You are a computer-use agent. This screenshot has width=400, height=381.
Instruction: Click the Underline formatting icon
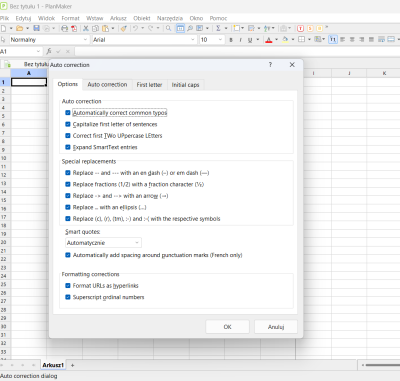tap(250, 40)
